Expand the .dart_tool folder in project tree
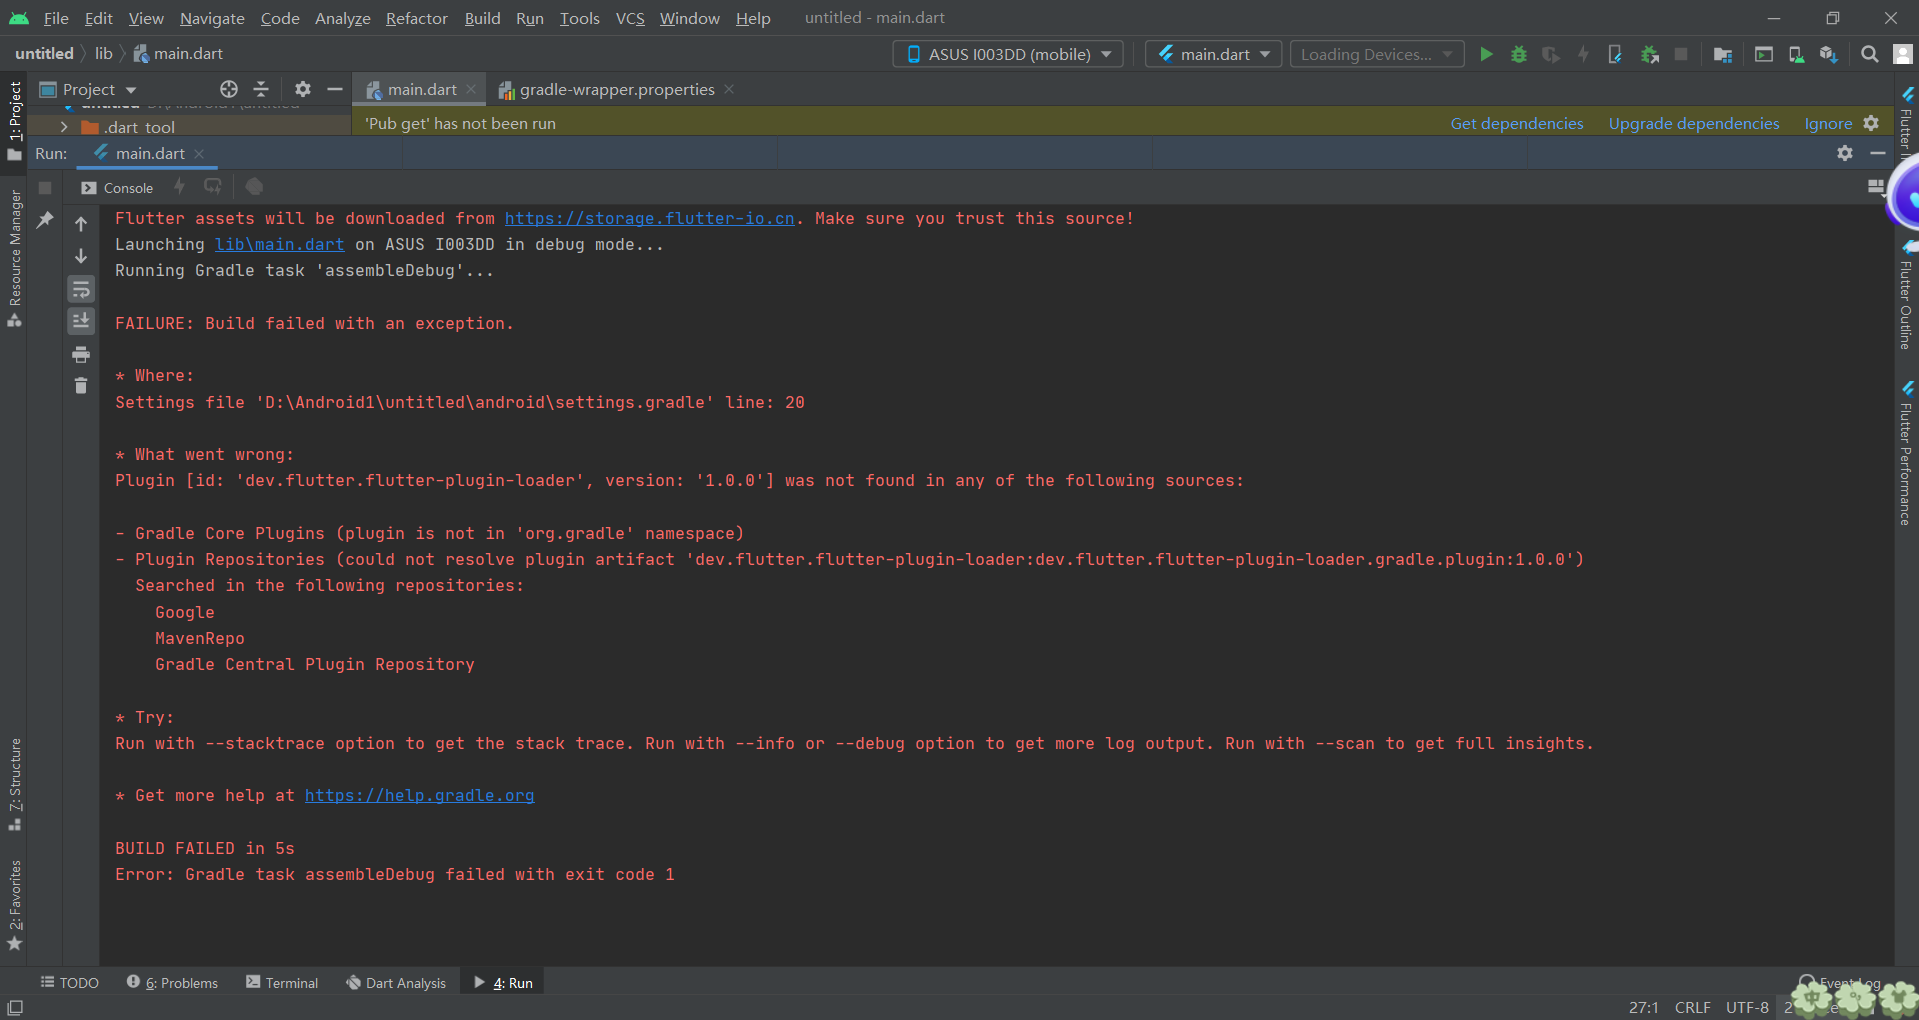 [x=64, y=127]
